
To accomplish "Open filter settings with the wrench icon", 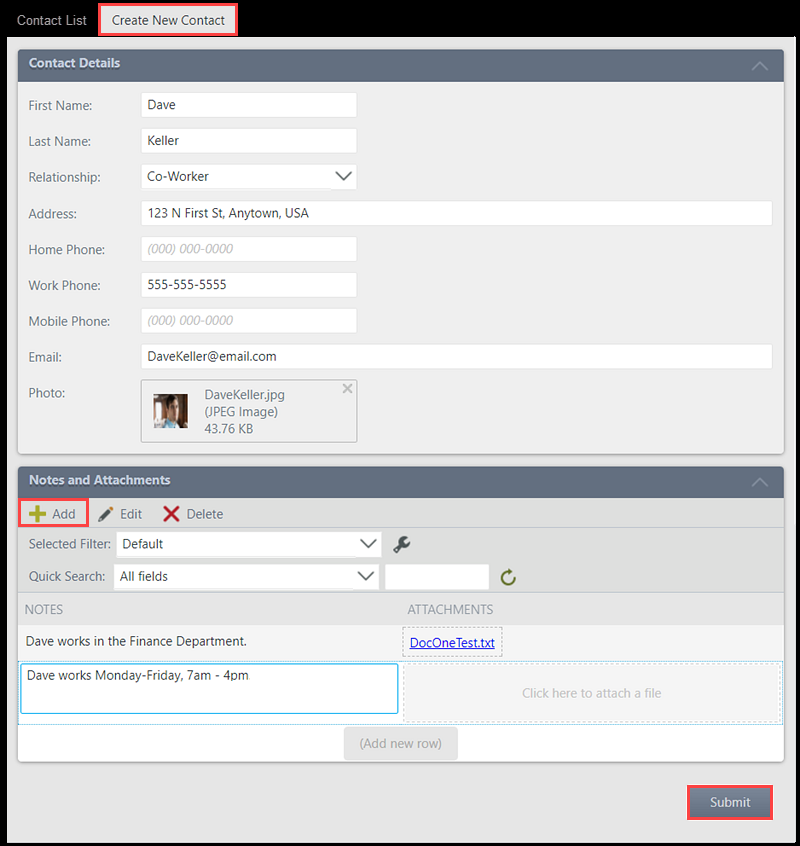I will [403, 544].
